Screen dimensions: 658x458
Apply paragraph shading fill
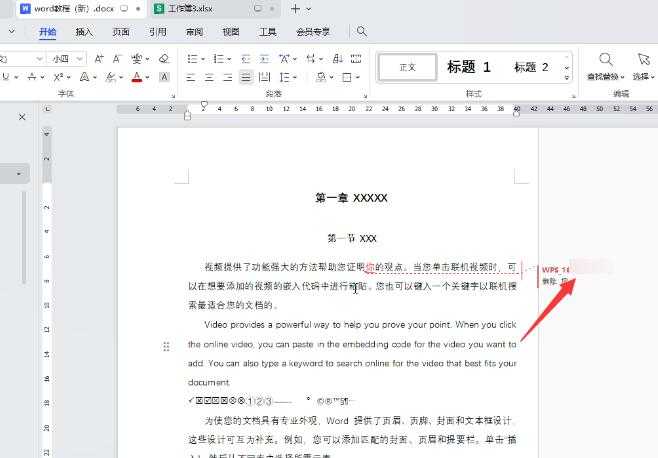click(321, 77)
